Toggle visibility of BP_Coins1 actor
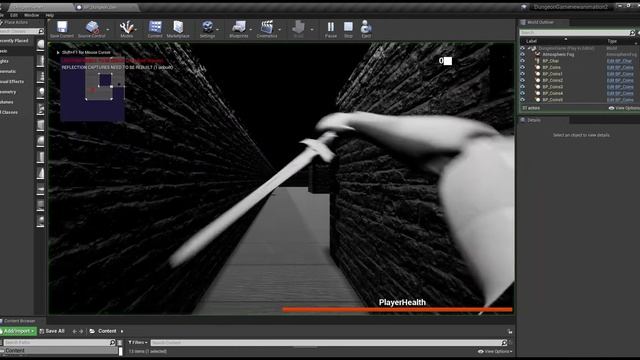 point(522,74)
